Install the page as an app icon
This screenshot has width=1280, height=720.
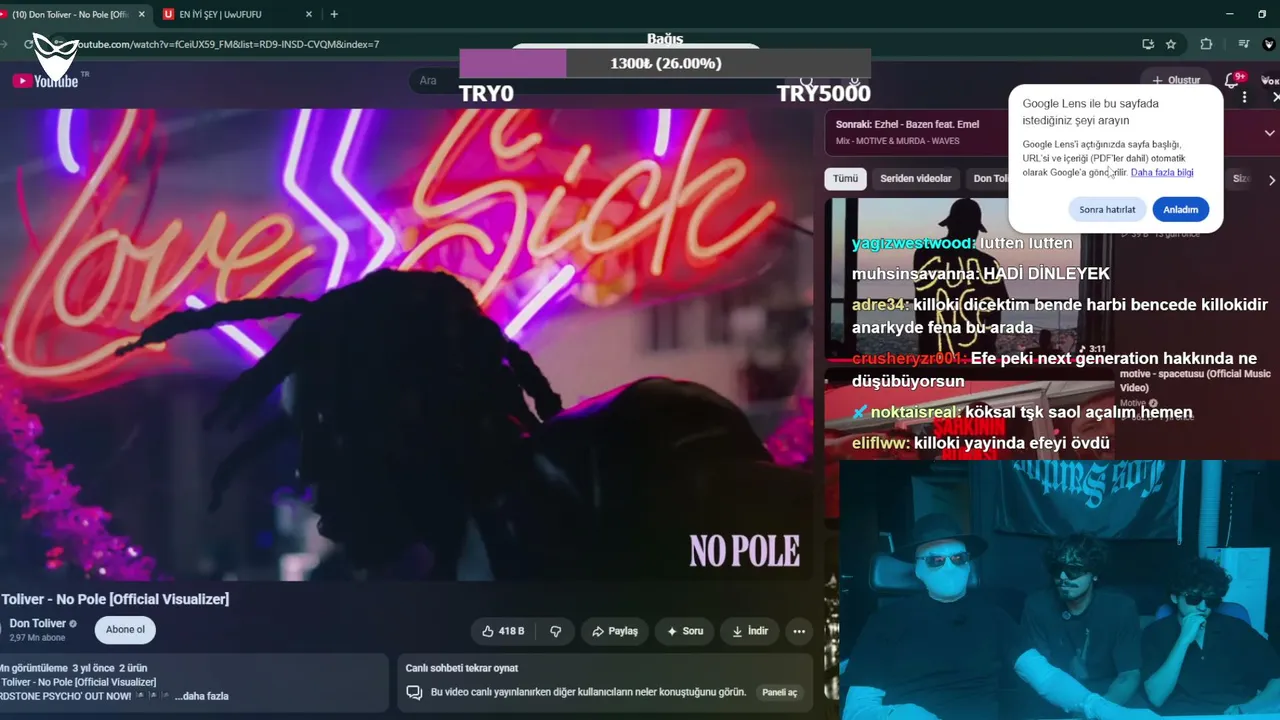pos(1148,44)
